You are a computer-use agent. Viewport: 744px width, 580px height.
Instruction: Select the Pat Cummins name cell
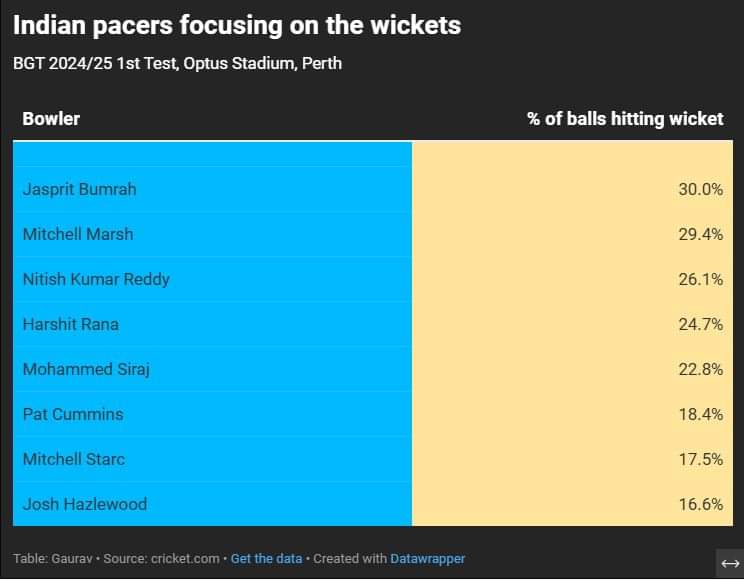pos(73,414)
